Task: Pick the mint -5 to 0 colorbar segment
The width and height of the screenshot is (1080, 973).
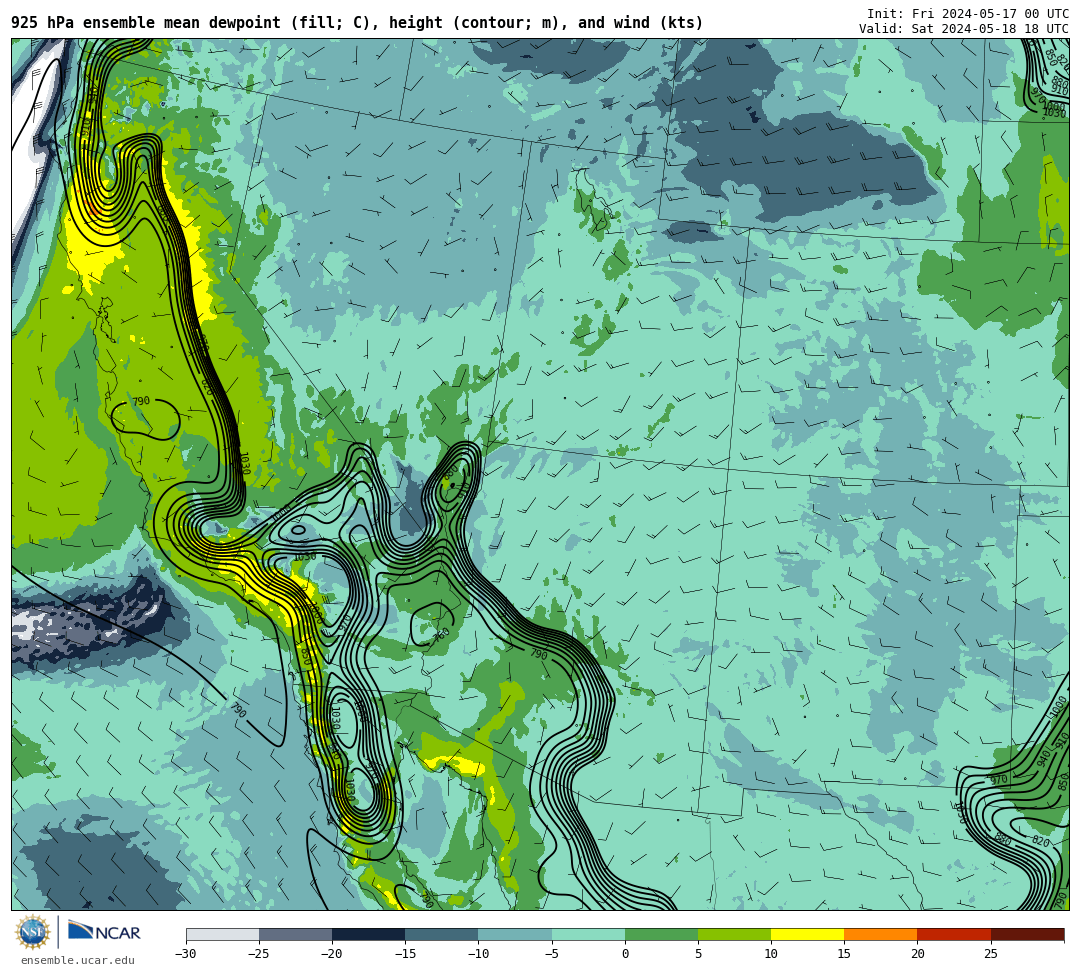Action: pos(588,934)
